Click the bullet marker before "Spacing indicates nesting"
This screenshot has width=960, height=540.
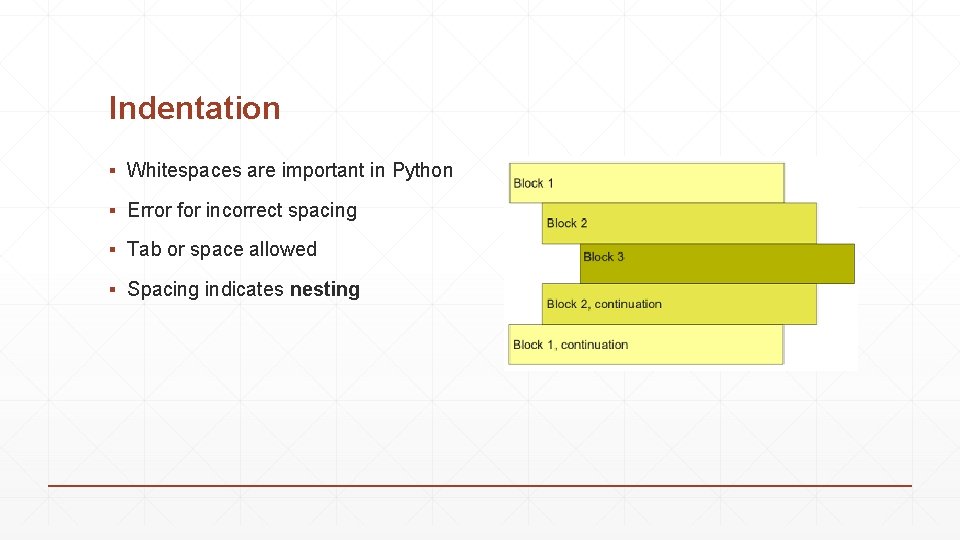(113, 289)
